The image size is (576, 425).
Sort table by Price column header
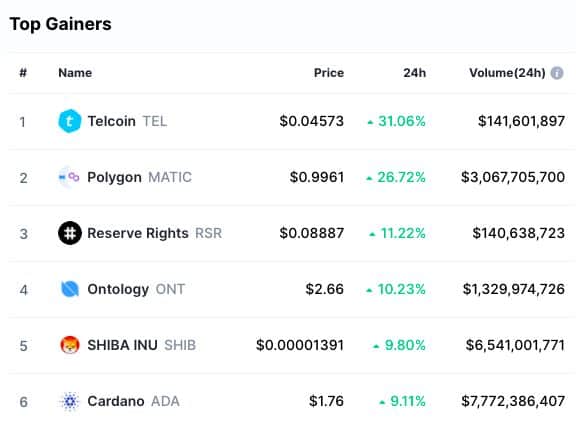tap(329, 73)
